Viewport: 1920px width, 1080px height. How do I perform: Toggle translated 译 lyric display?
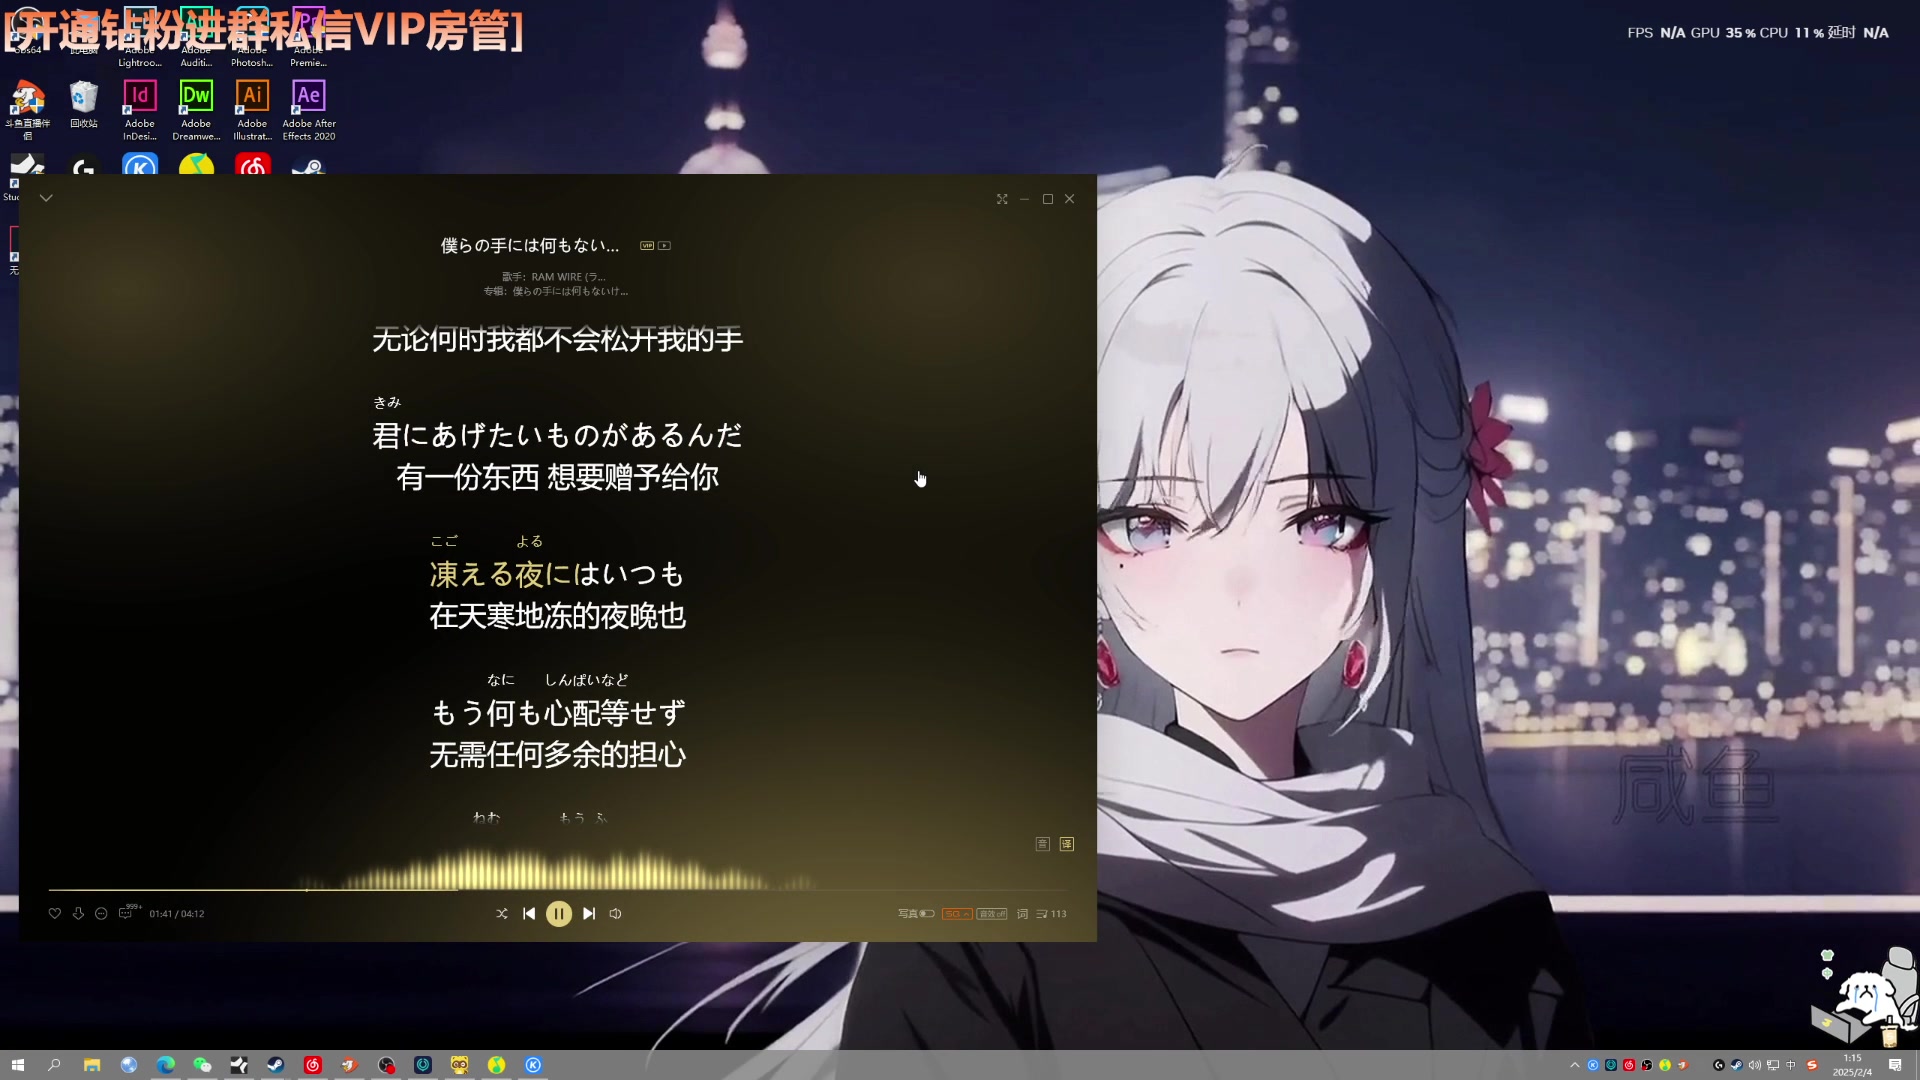click(x=1067, y=844)
